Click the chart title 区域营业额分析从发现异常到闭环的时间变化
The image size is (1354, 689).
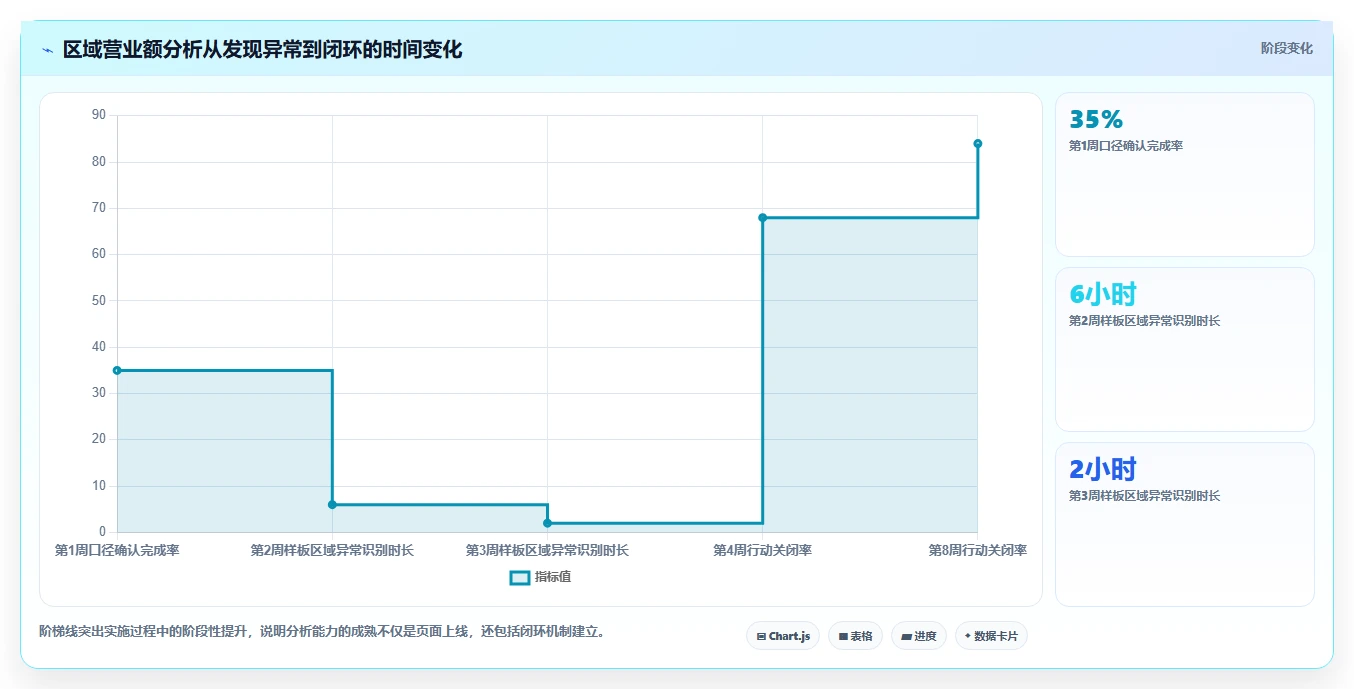262,49
